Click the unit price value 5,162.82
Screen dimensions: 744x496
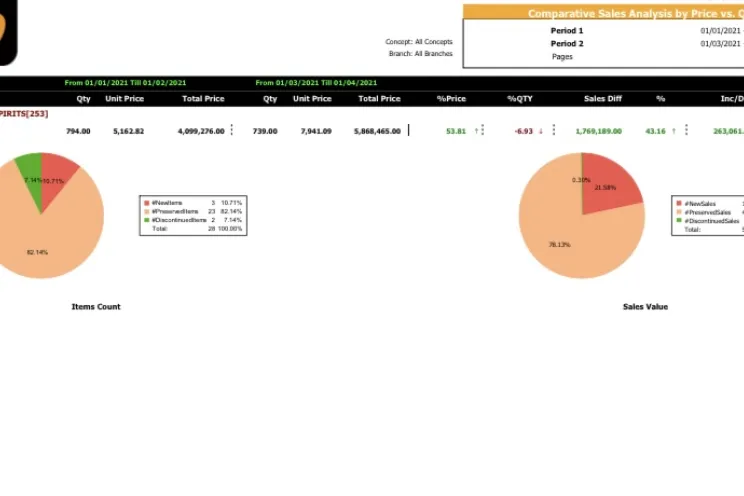click(128, 131)
